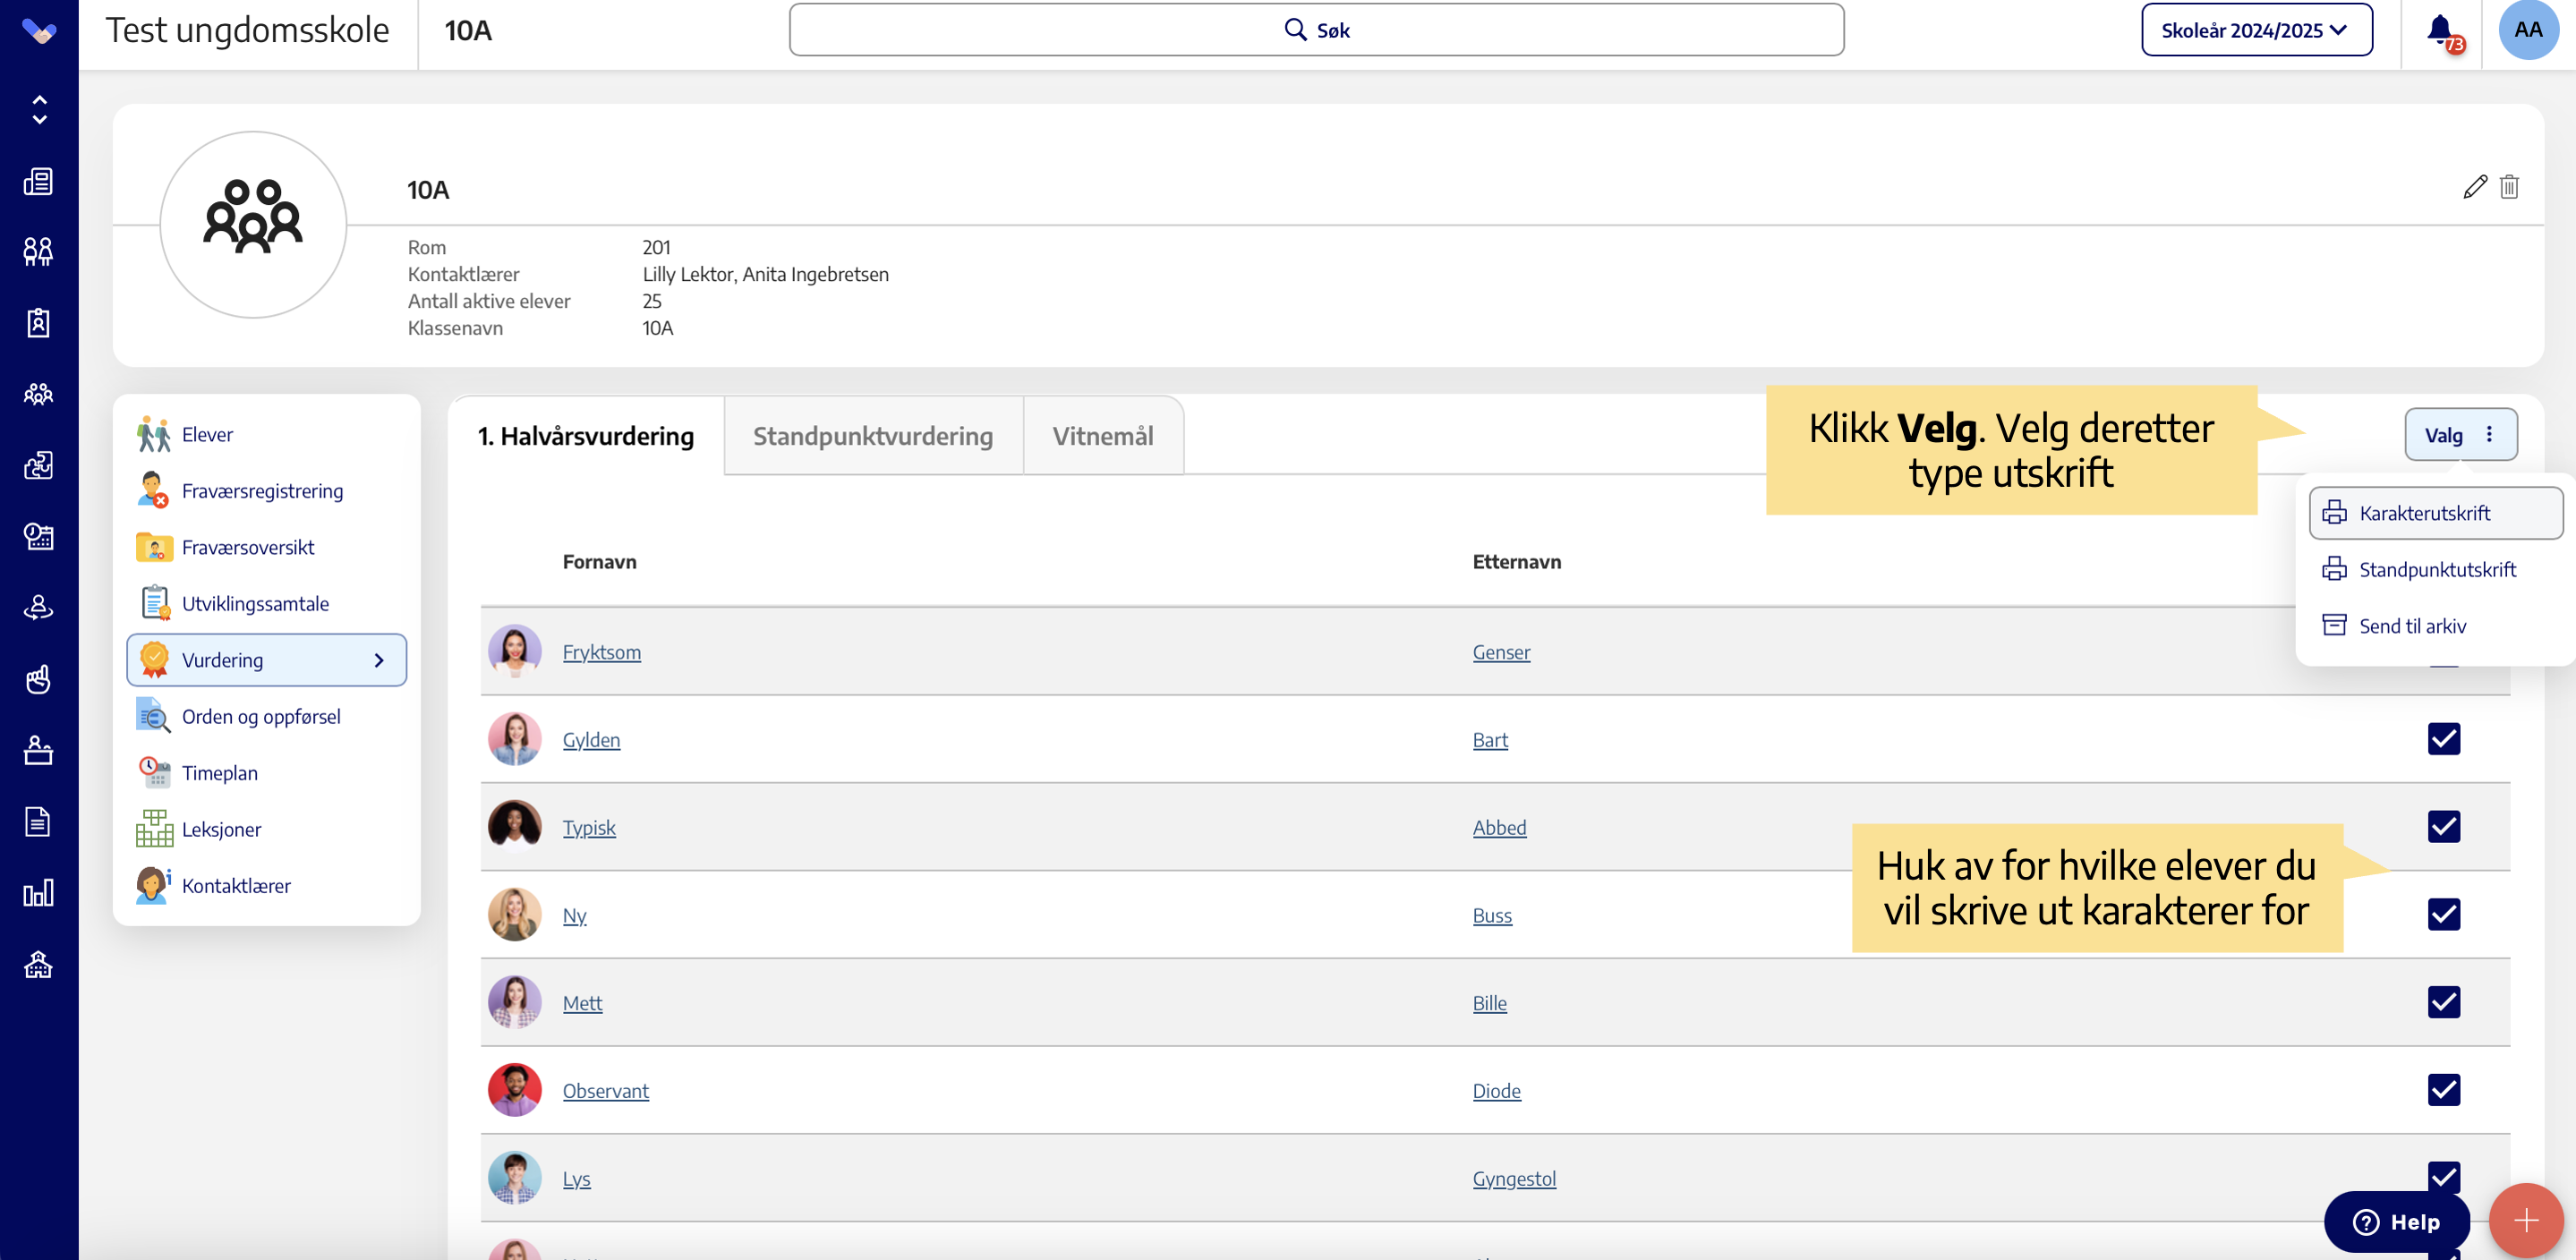Open the bar chart statistics icon in the sidebar
The width and height of the screenshot is (2576, 1260).
point(39,893)
